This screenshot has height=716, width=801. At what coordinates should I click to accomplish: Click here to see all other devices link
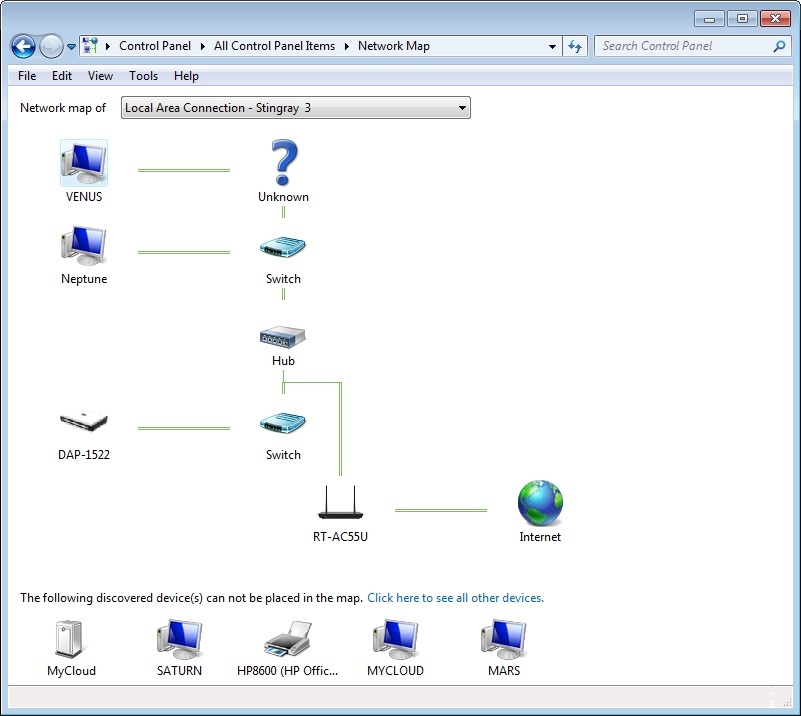[456, 598]
